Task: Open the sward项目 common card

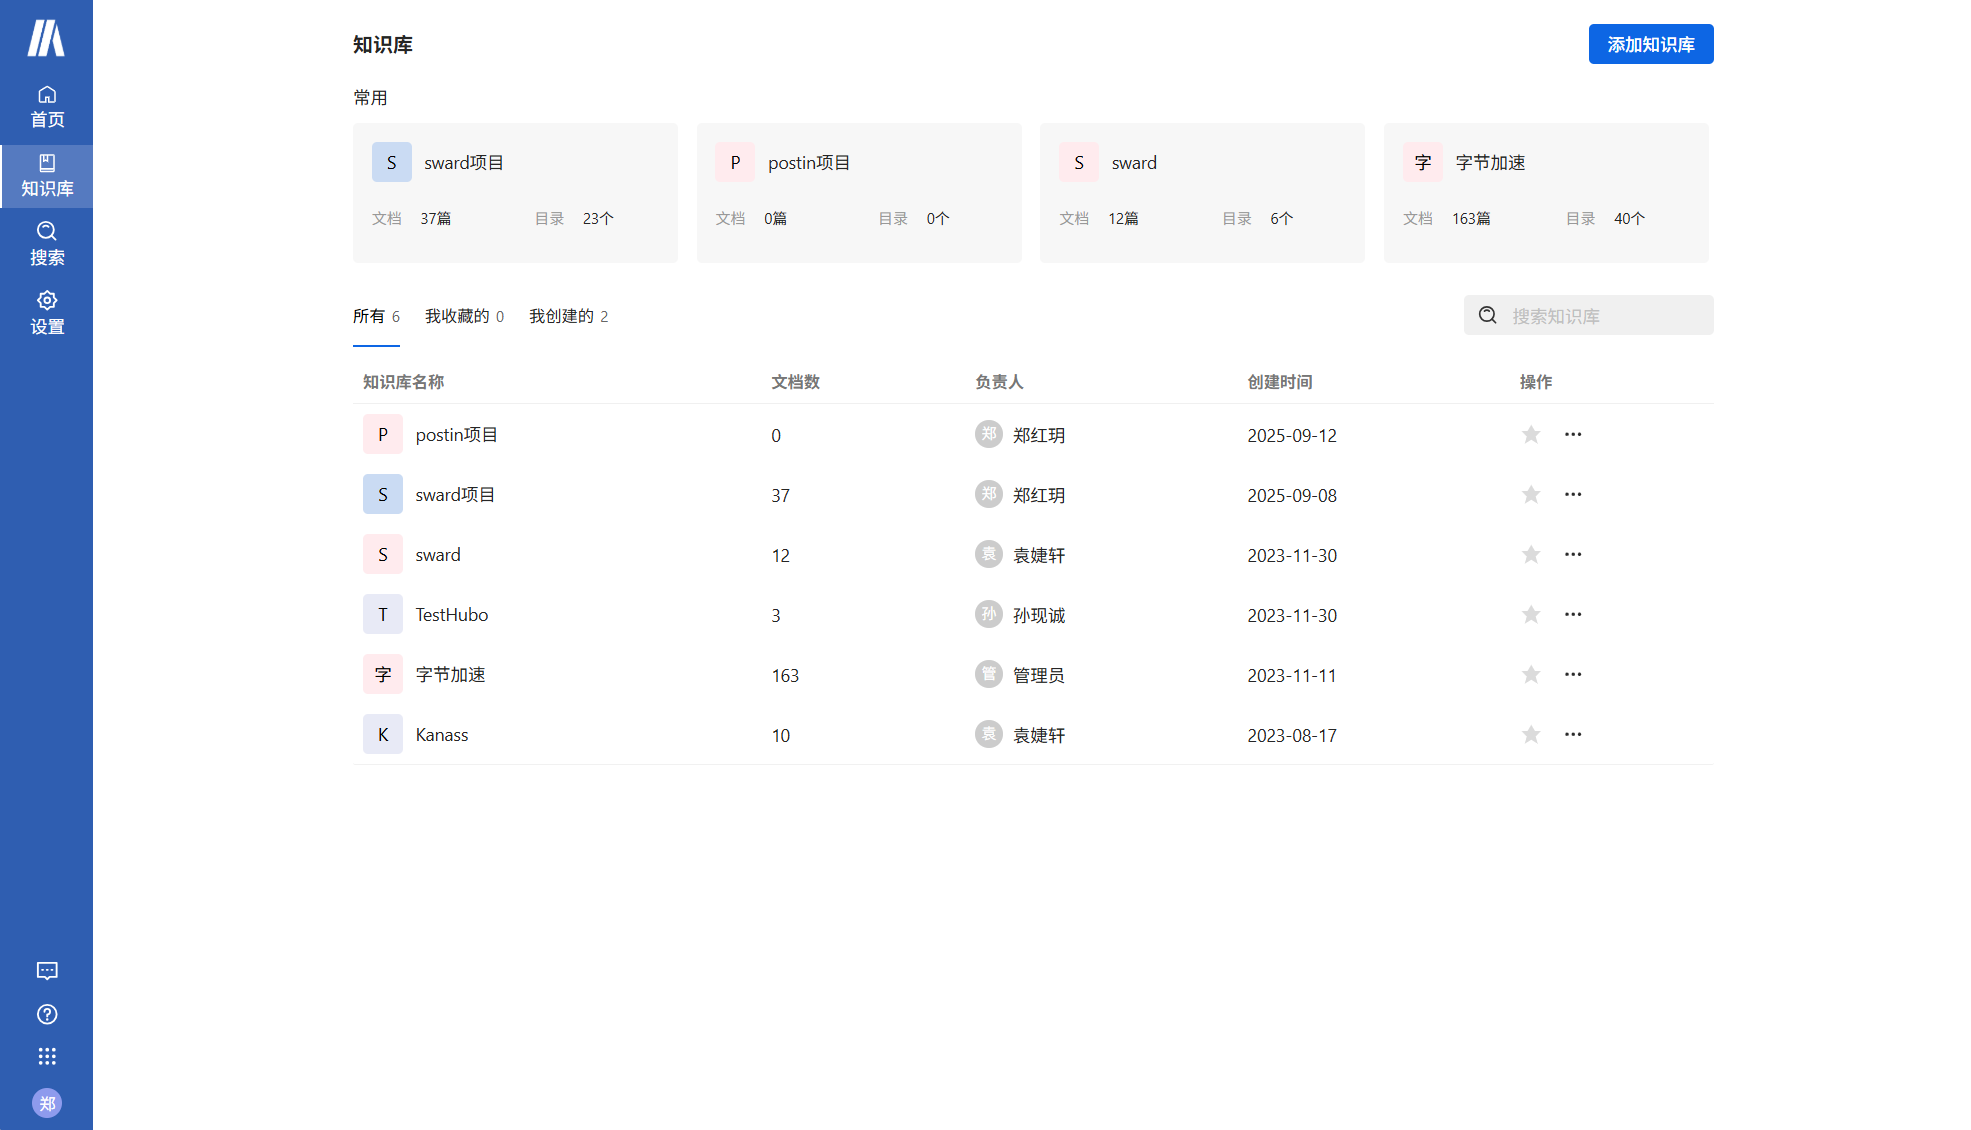Action: [515, 193]
